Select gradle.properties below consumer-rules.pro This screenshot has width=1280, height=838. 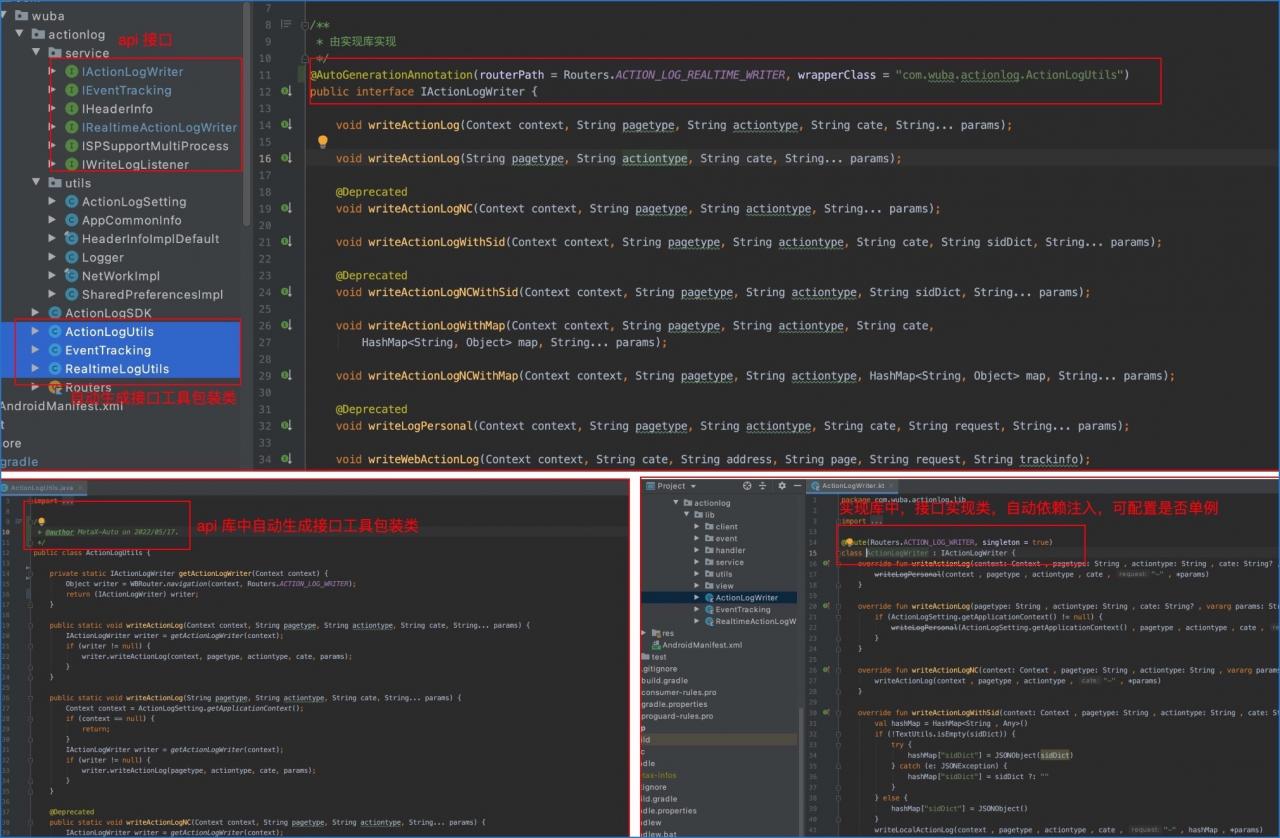tap(674, 704)
